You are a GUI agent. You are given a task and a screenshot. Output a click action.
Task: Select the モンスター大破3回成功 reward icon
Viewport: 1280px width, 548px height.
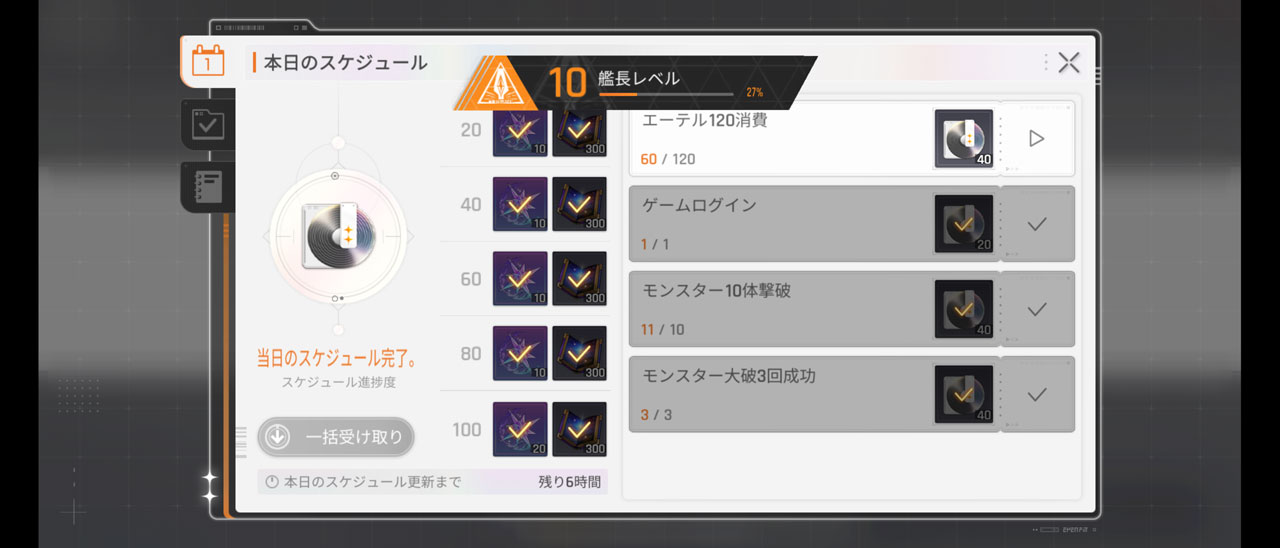964,394
